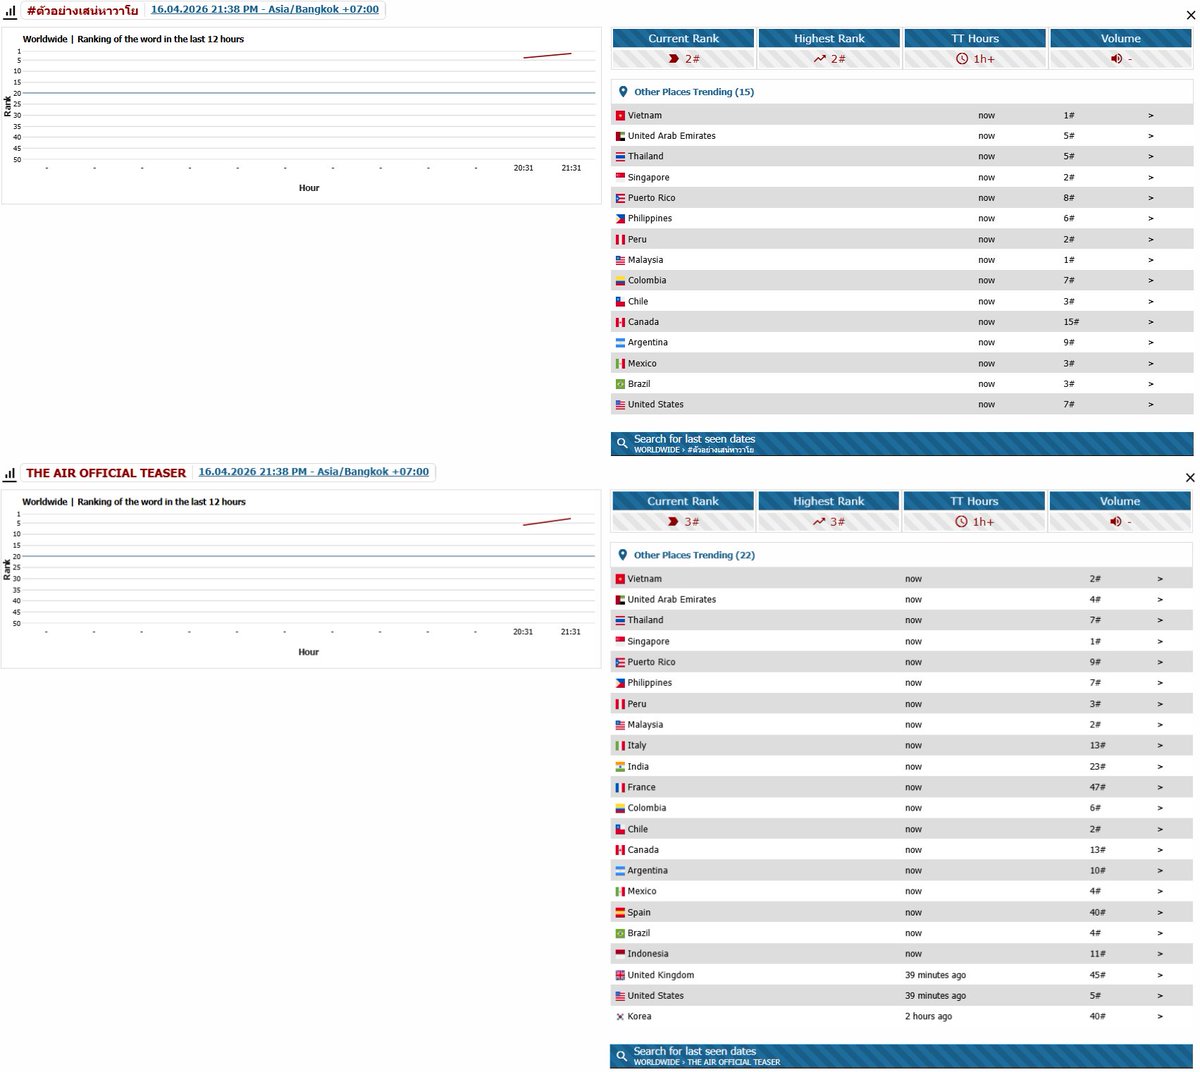Image resolution: width=1200 pixels, height=1072 pixels.
Task: Click the United States 7# row in the top list
Action: [902, 404]
